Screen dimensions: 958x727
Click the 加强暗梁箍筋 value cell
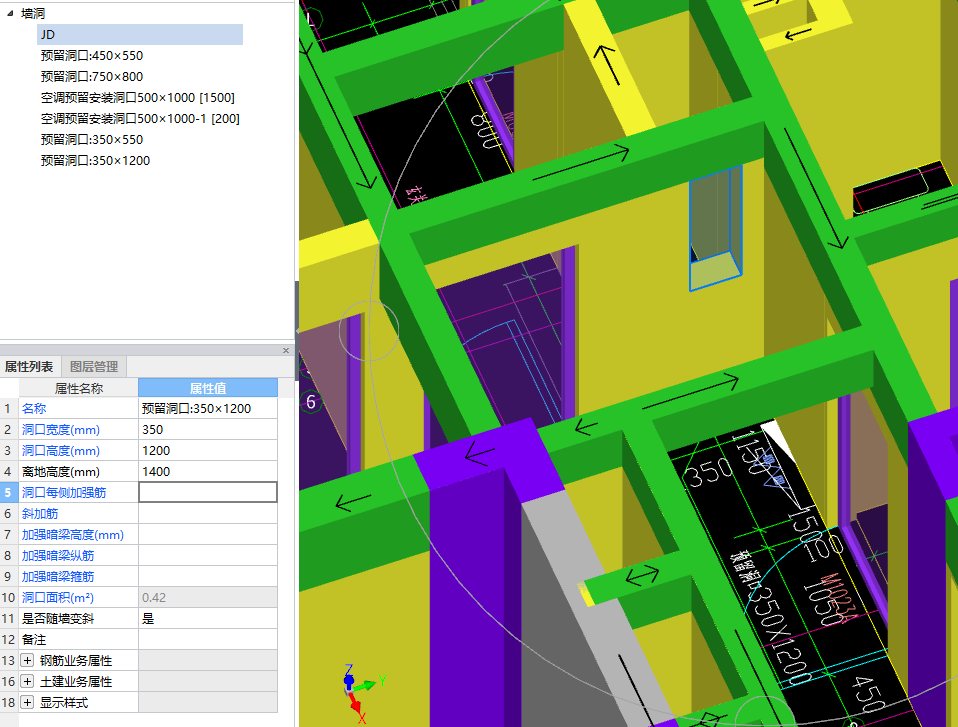(208, 577)
